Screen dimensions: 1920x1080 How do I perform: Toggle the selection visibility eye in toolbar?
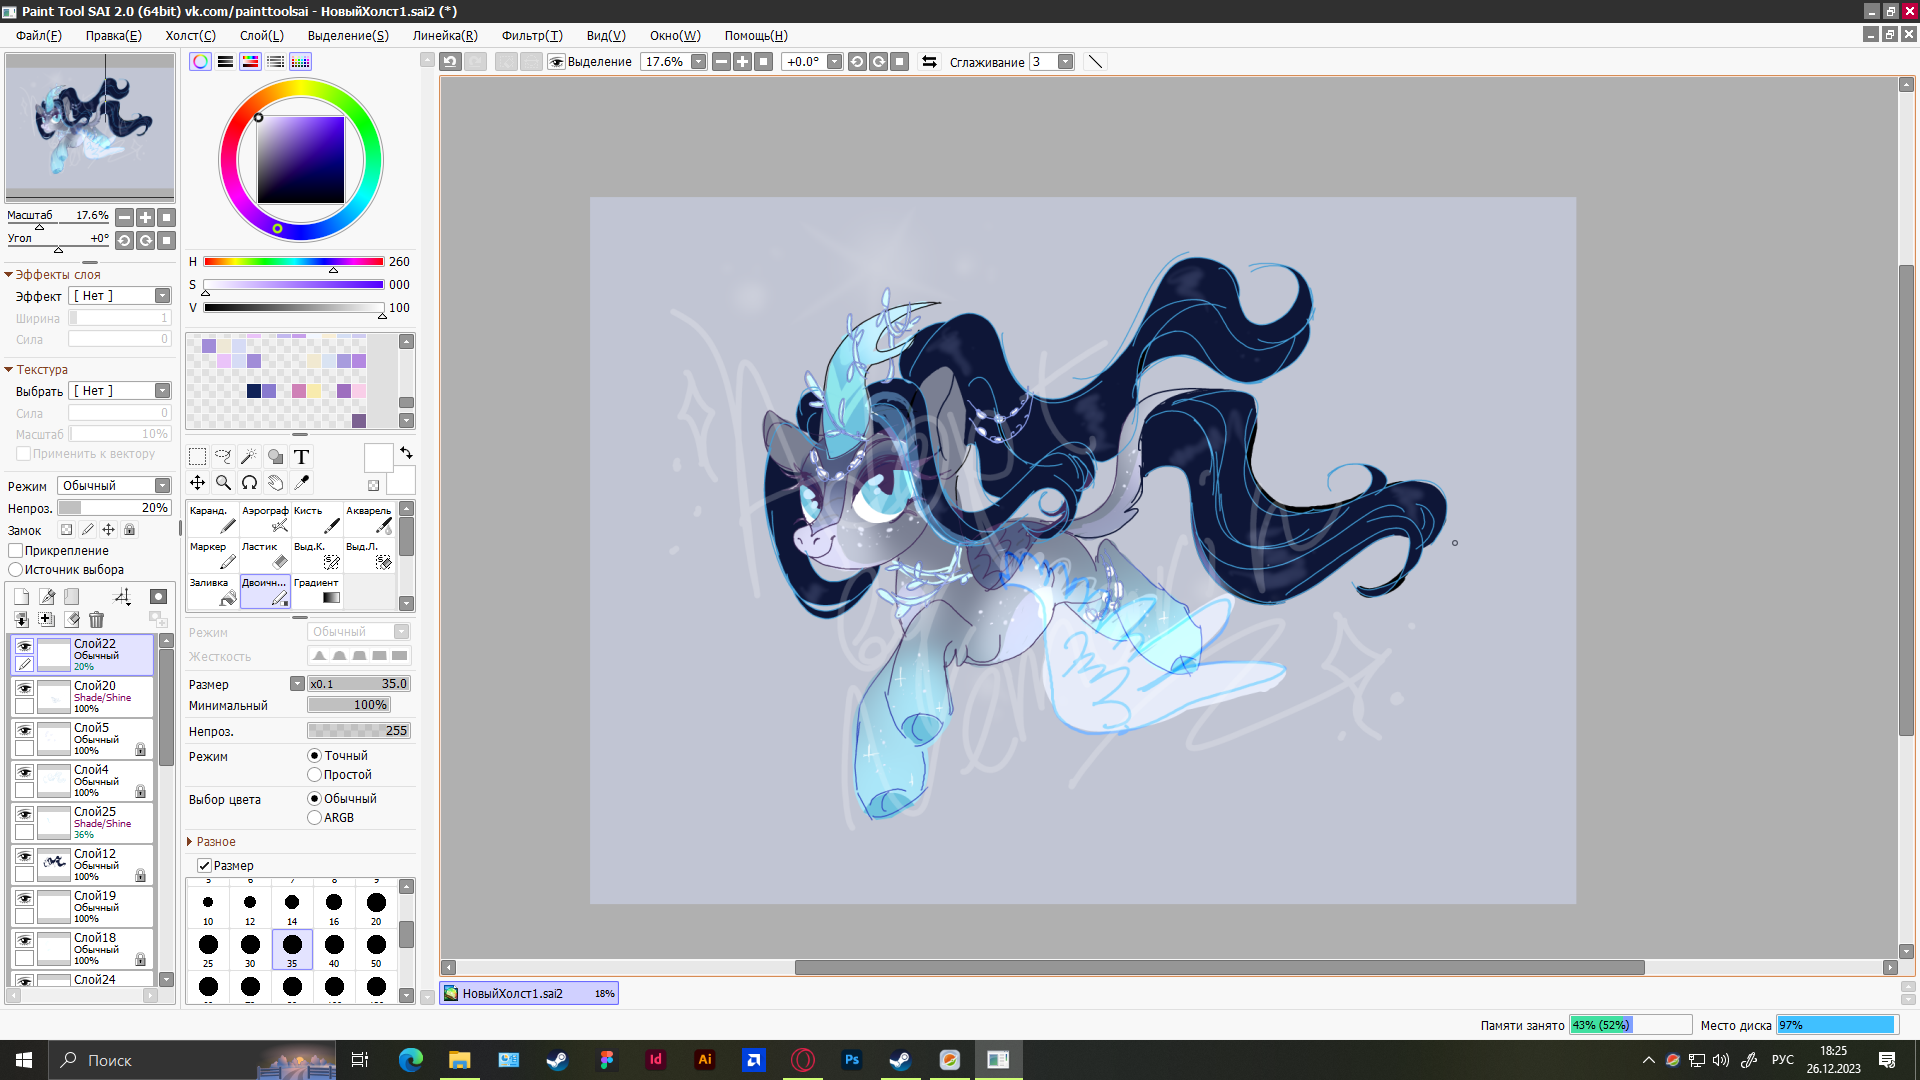557,62
